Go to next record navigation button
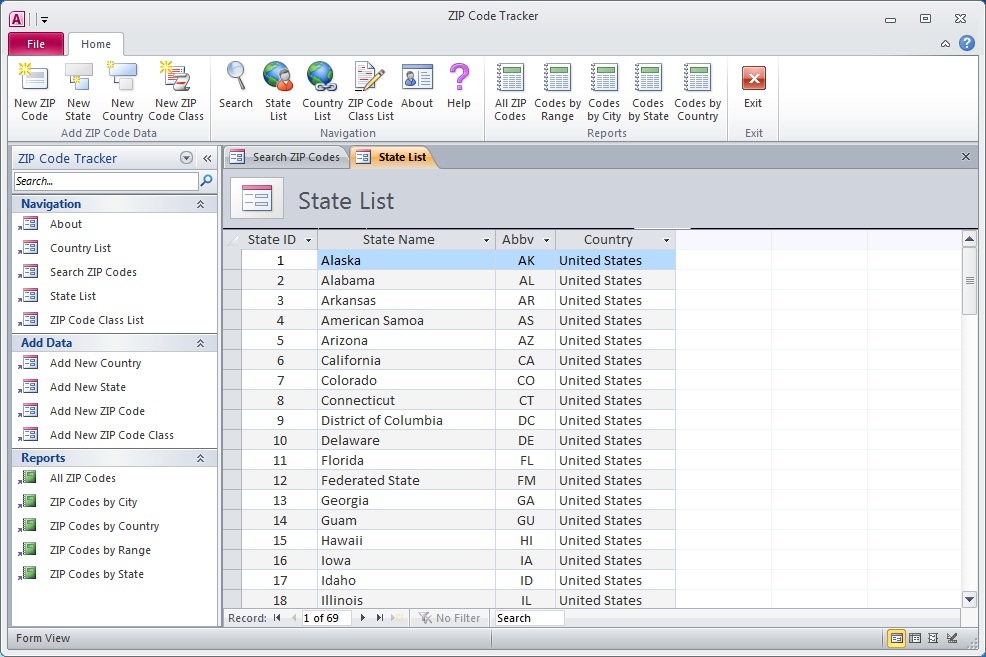Image resolution: width=986 pixels, height=657 pixels. click(x=363, y=618)
